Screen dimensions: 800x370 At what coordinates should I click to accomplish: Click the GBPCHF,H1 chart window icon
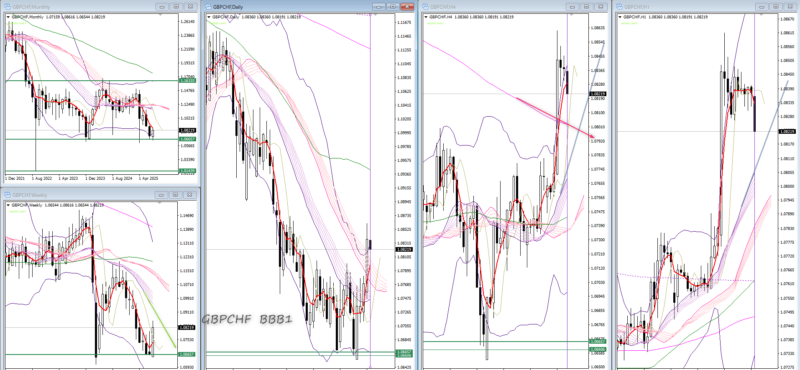pyautogui.click(x=620, y=7)
